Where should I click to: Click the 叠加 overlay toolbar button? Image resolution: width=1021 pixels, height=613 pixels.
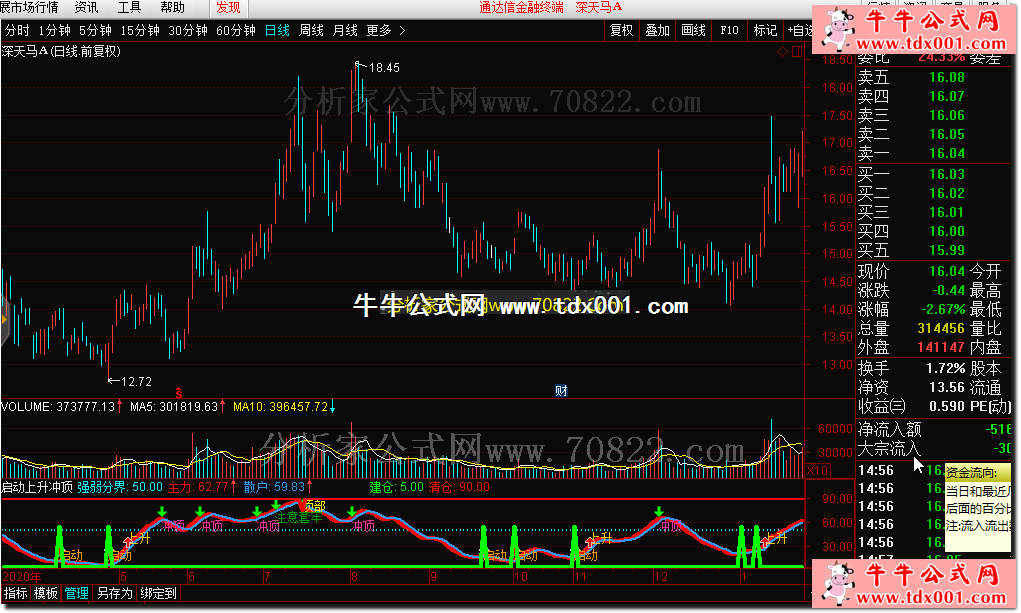[x=657, y=30]
